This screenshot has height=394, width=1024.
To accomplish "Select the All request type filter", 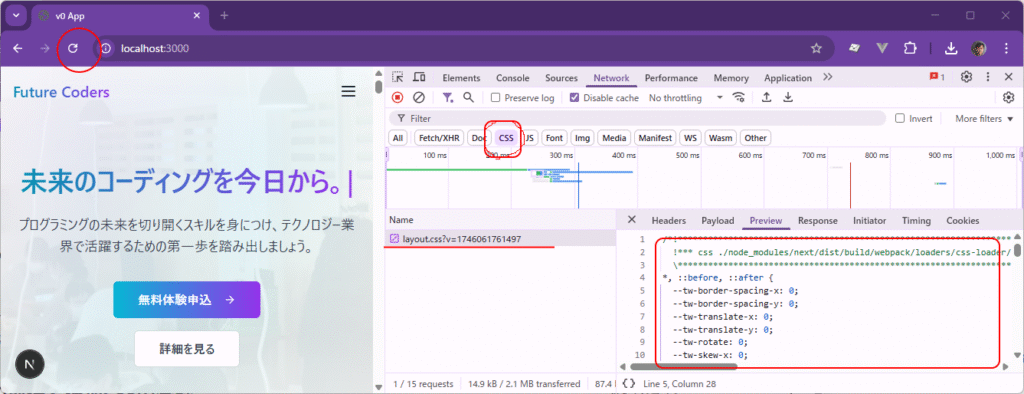I will pyautogui.click(x=398, y=138).
